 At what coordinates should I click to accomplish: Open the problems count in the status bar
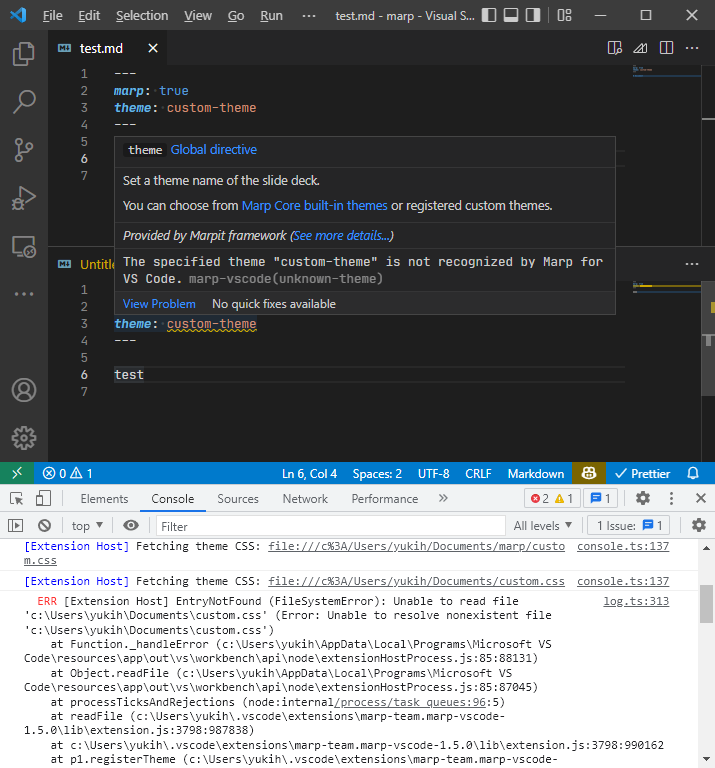coord(67,473)
